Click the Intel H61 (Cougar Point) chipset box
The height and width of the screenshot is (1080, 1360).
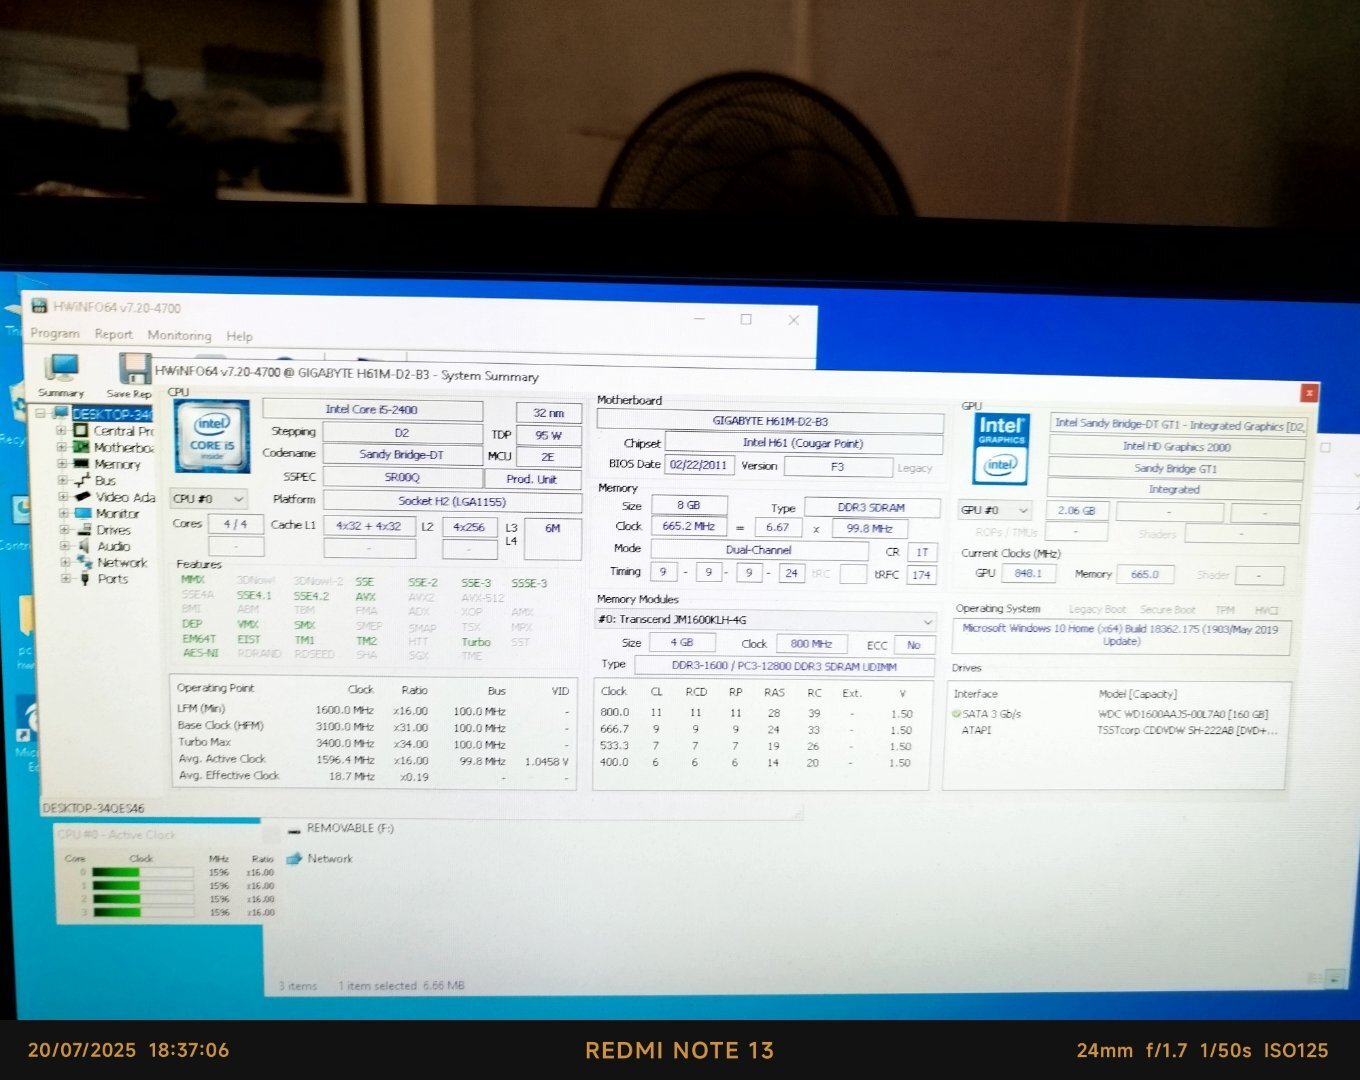pos(803,443)
